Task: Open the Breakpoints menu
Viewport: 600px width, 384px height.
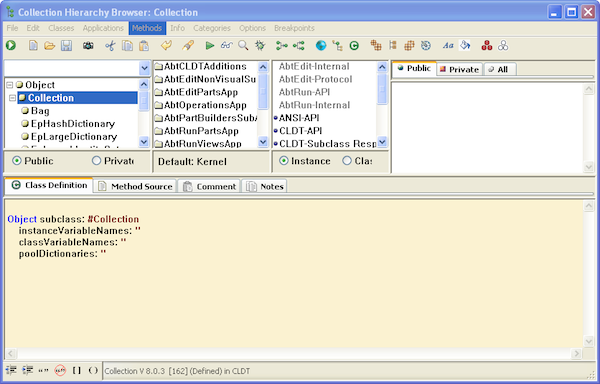Action: point(294,28)
